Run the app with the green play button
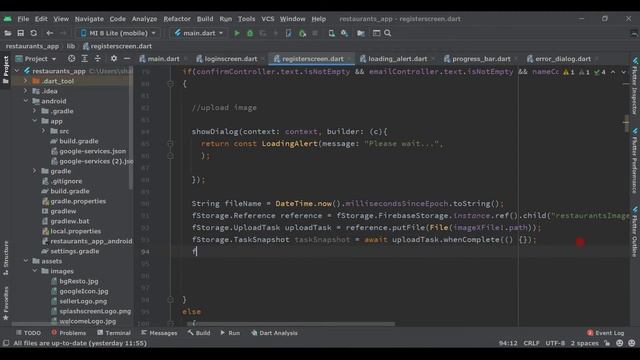640x360 pixels. click(x=237, y=33)
